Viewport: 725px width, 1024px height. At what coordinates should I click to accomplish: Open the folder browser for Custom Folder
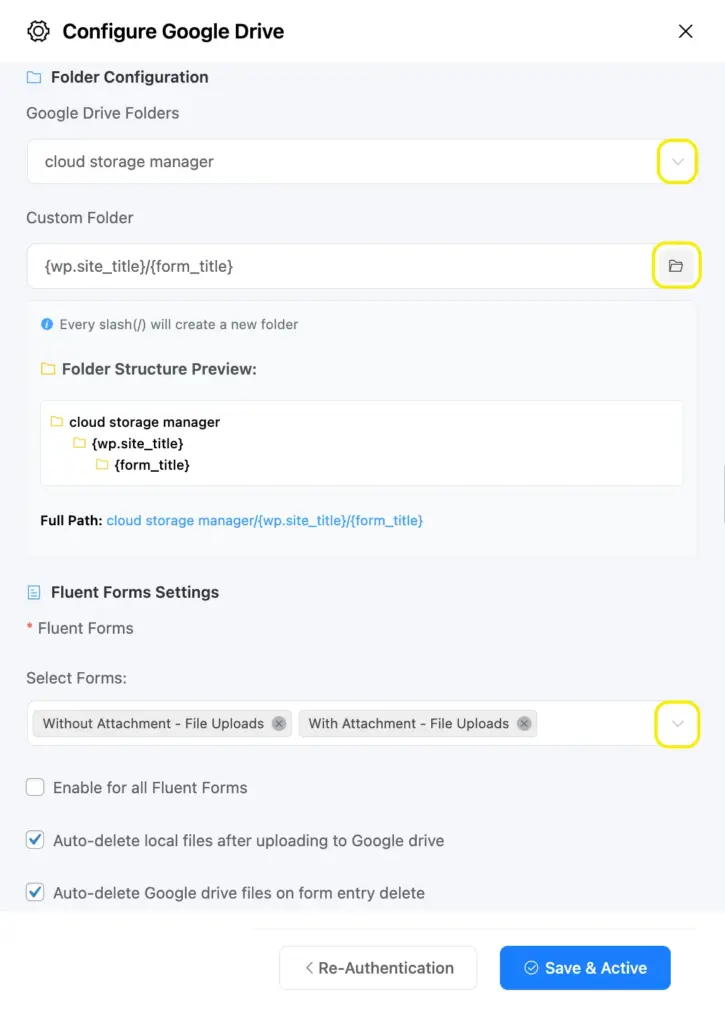point(677,266)
